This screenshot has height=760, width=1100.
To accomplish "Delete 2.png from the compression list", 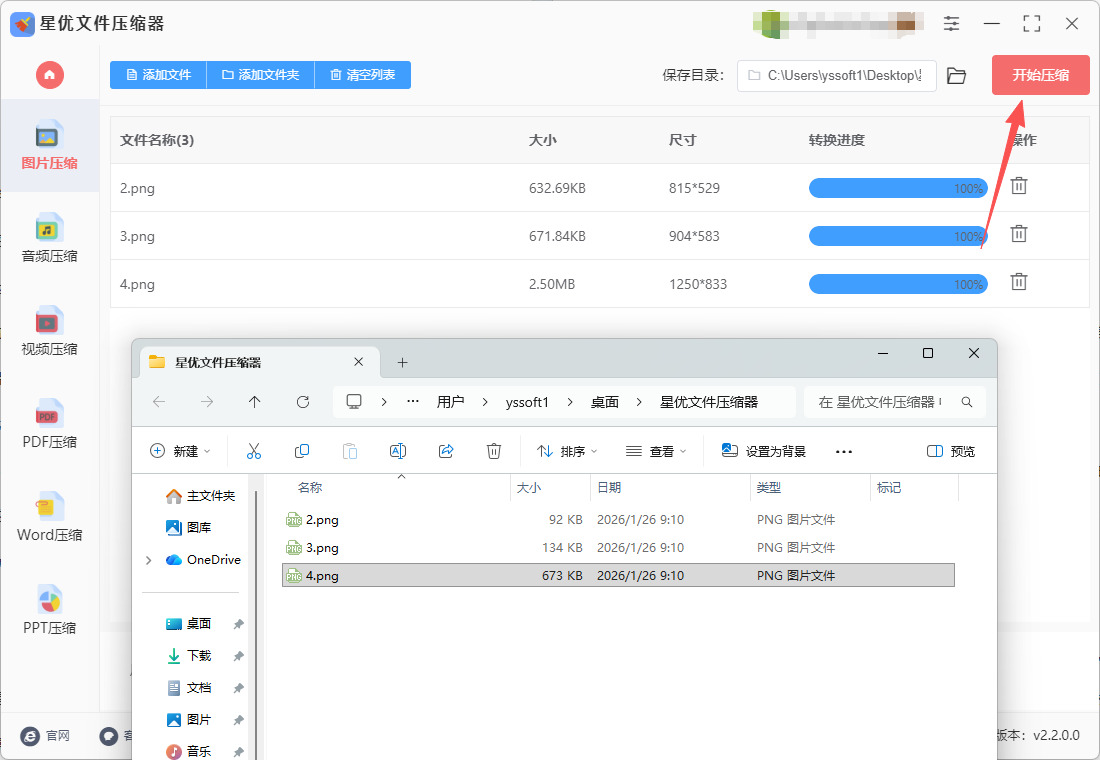I will coord(1018,187).
